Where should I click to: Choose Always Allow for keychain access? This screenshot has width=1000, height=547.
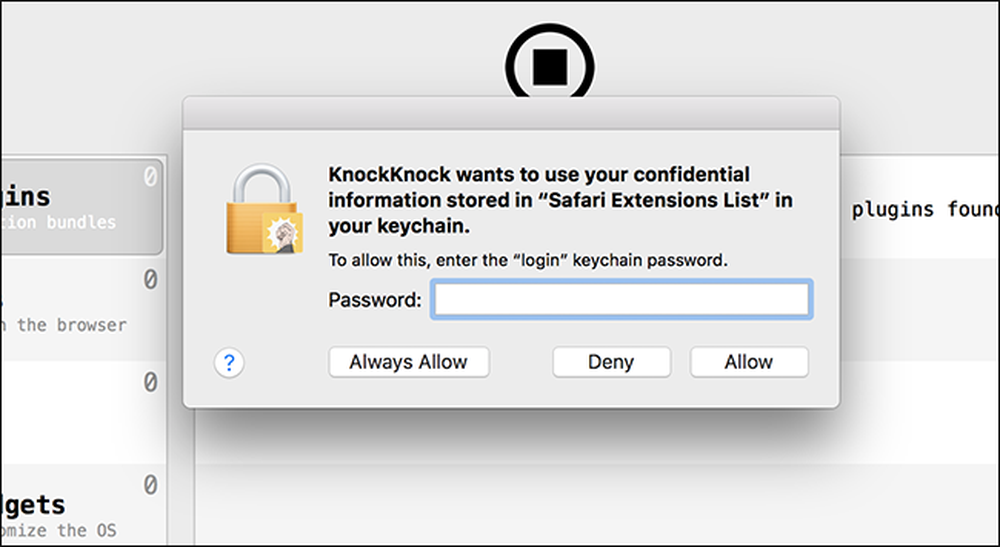[x=409, y=362]
